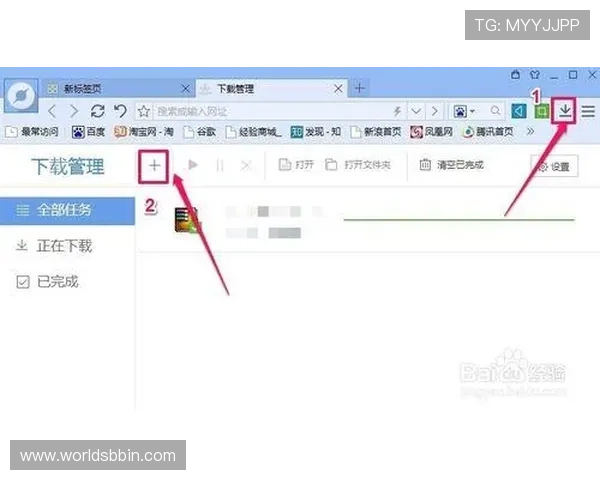Viewport: 600px width, 480px height.
Task: Open the 百度 bookmark
Action: (x=88, y=132)
